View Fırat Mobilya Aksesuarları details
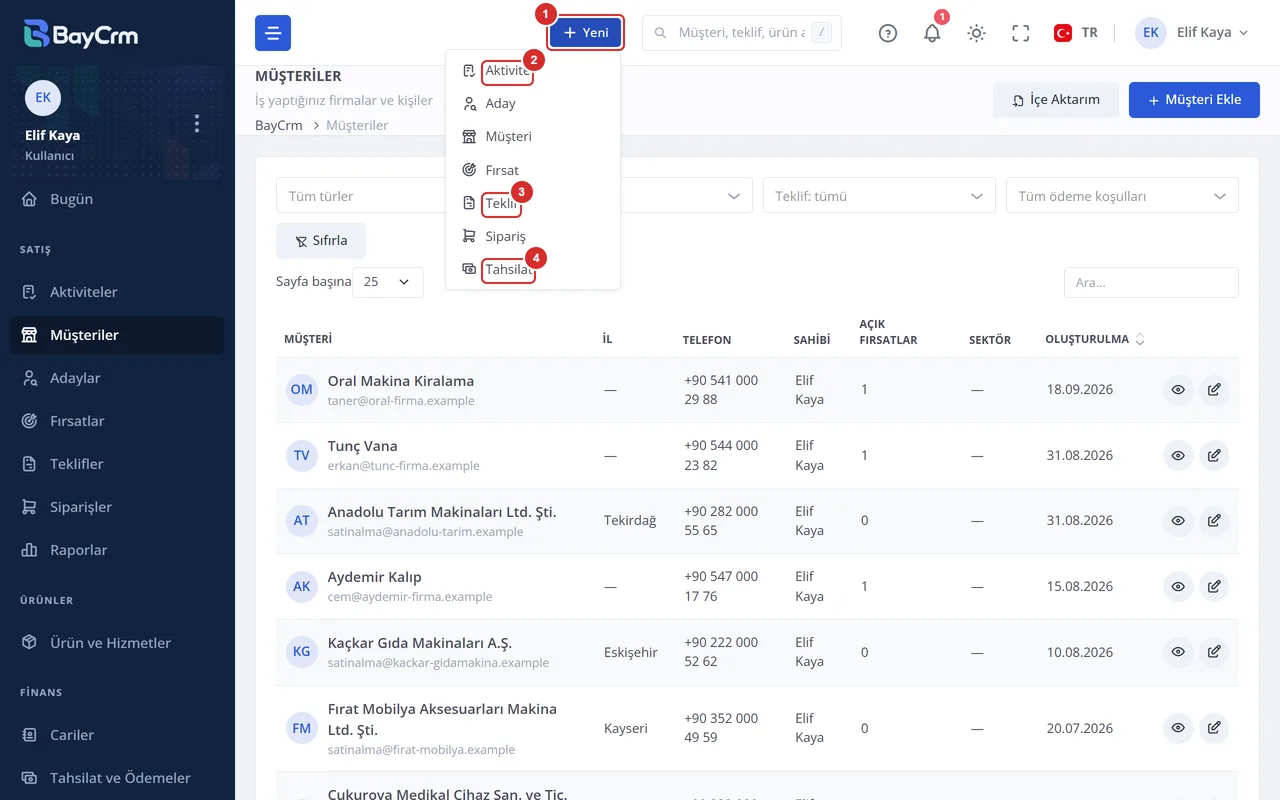This screenshot has height=800, width=1280. point(1178,728)
